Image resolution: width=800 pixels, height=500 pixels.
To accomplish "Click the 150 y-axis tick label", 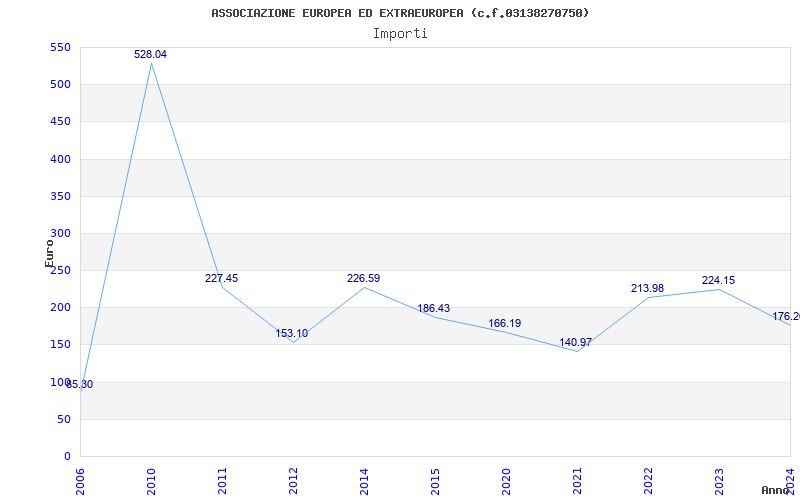I will 60,345.
